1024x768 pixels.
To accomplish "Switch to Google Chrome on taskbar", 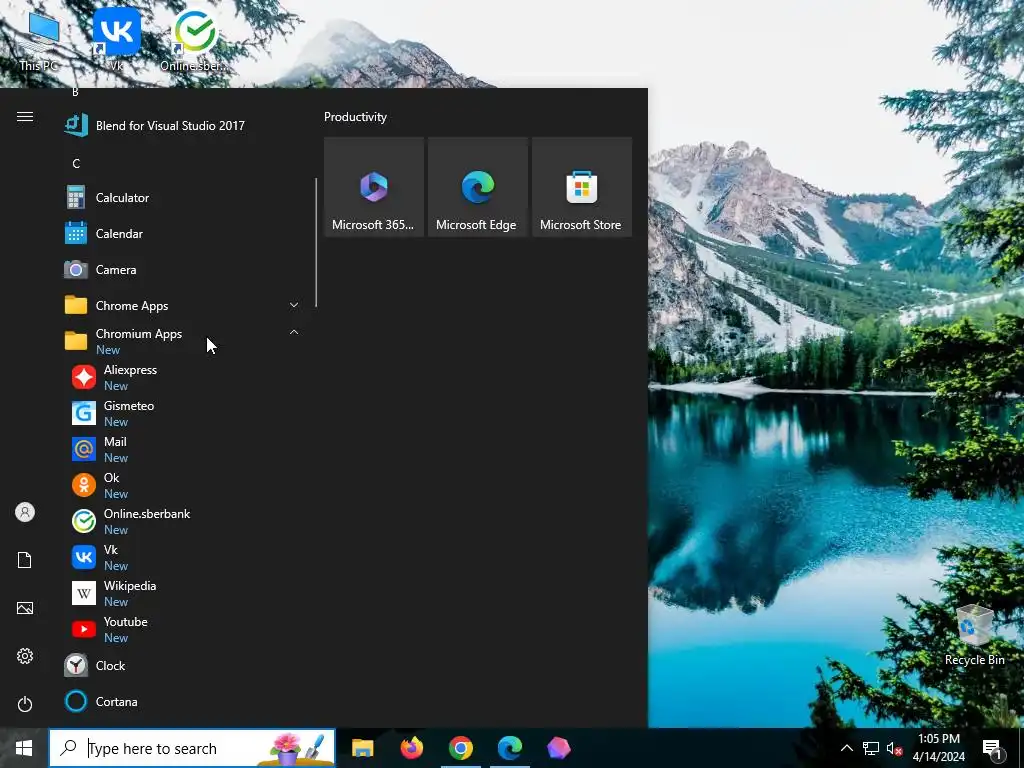I will point(460,748).
